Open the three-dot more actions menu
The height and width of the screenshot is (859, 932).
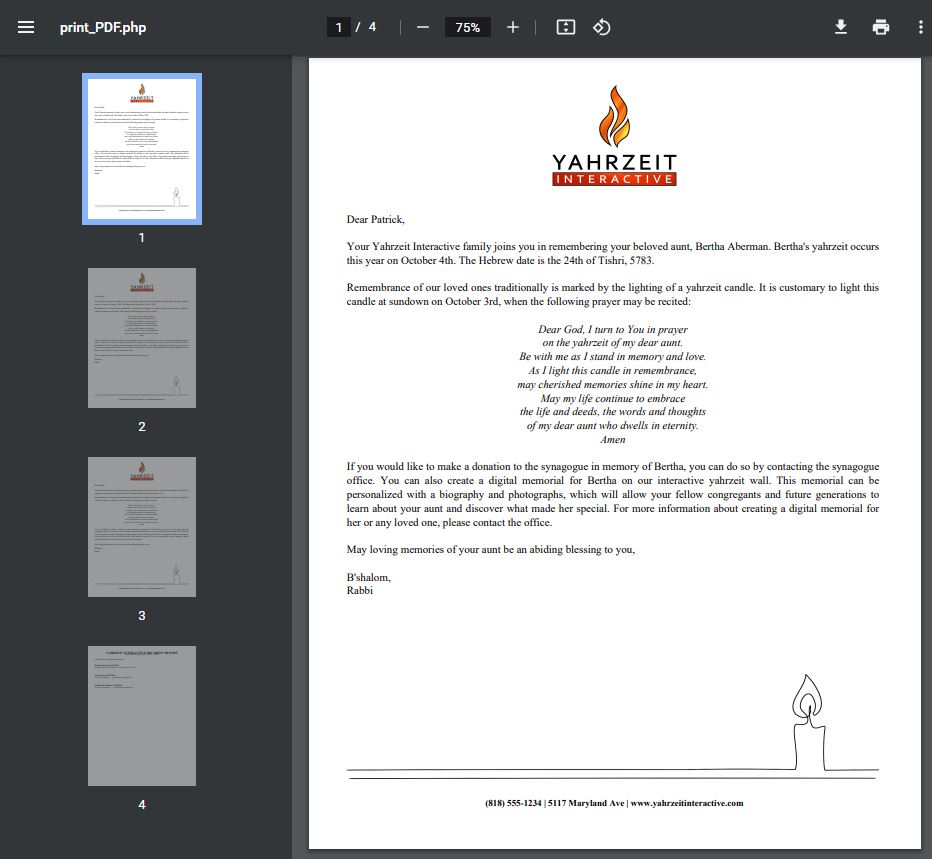tap(920, 27)
